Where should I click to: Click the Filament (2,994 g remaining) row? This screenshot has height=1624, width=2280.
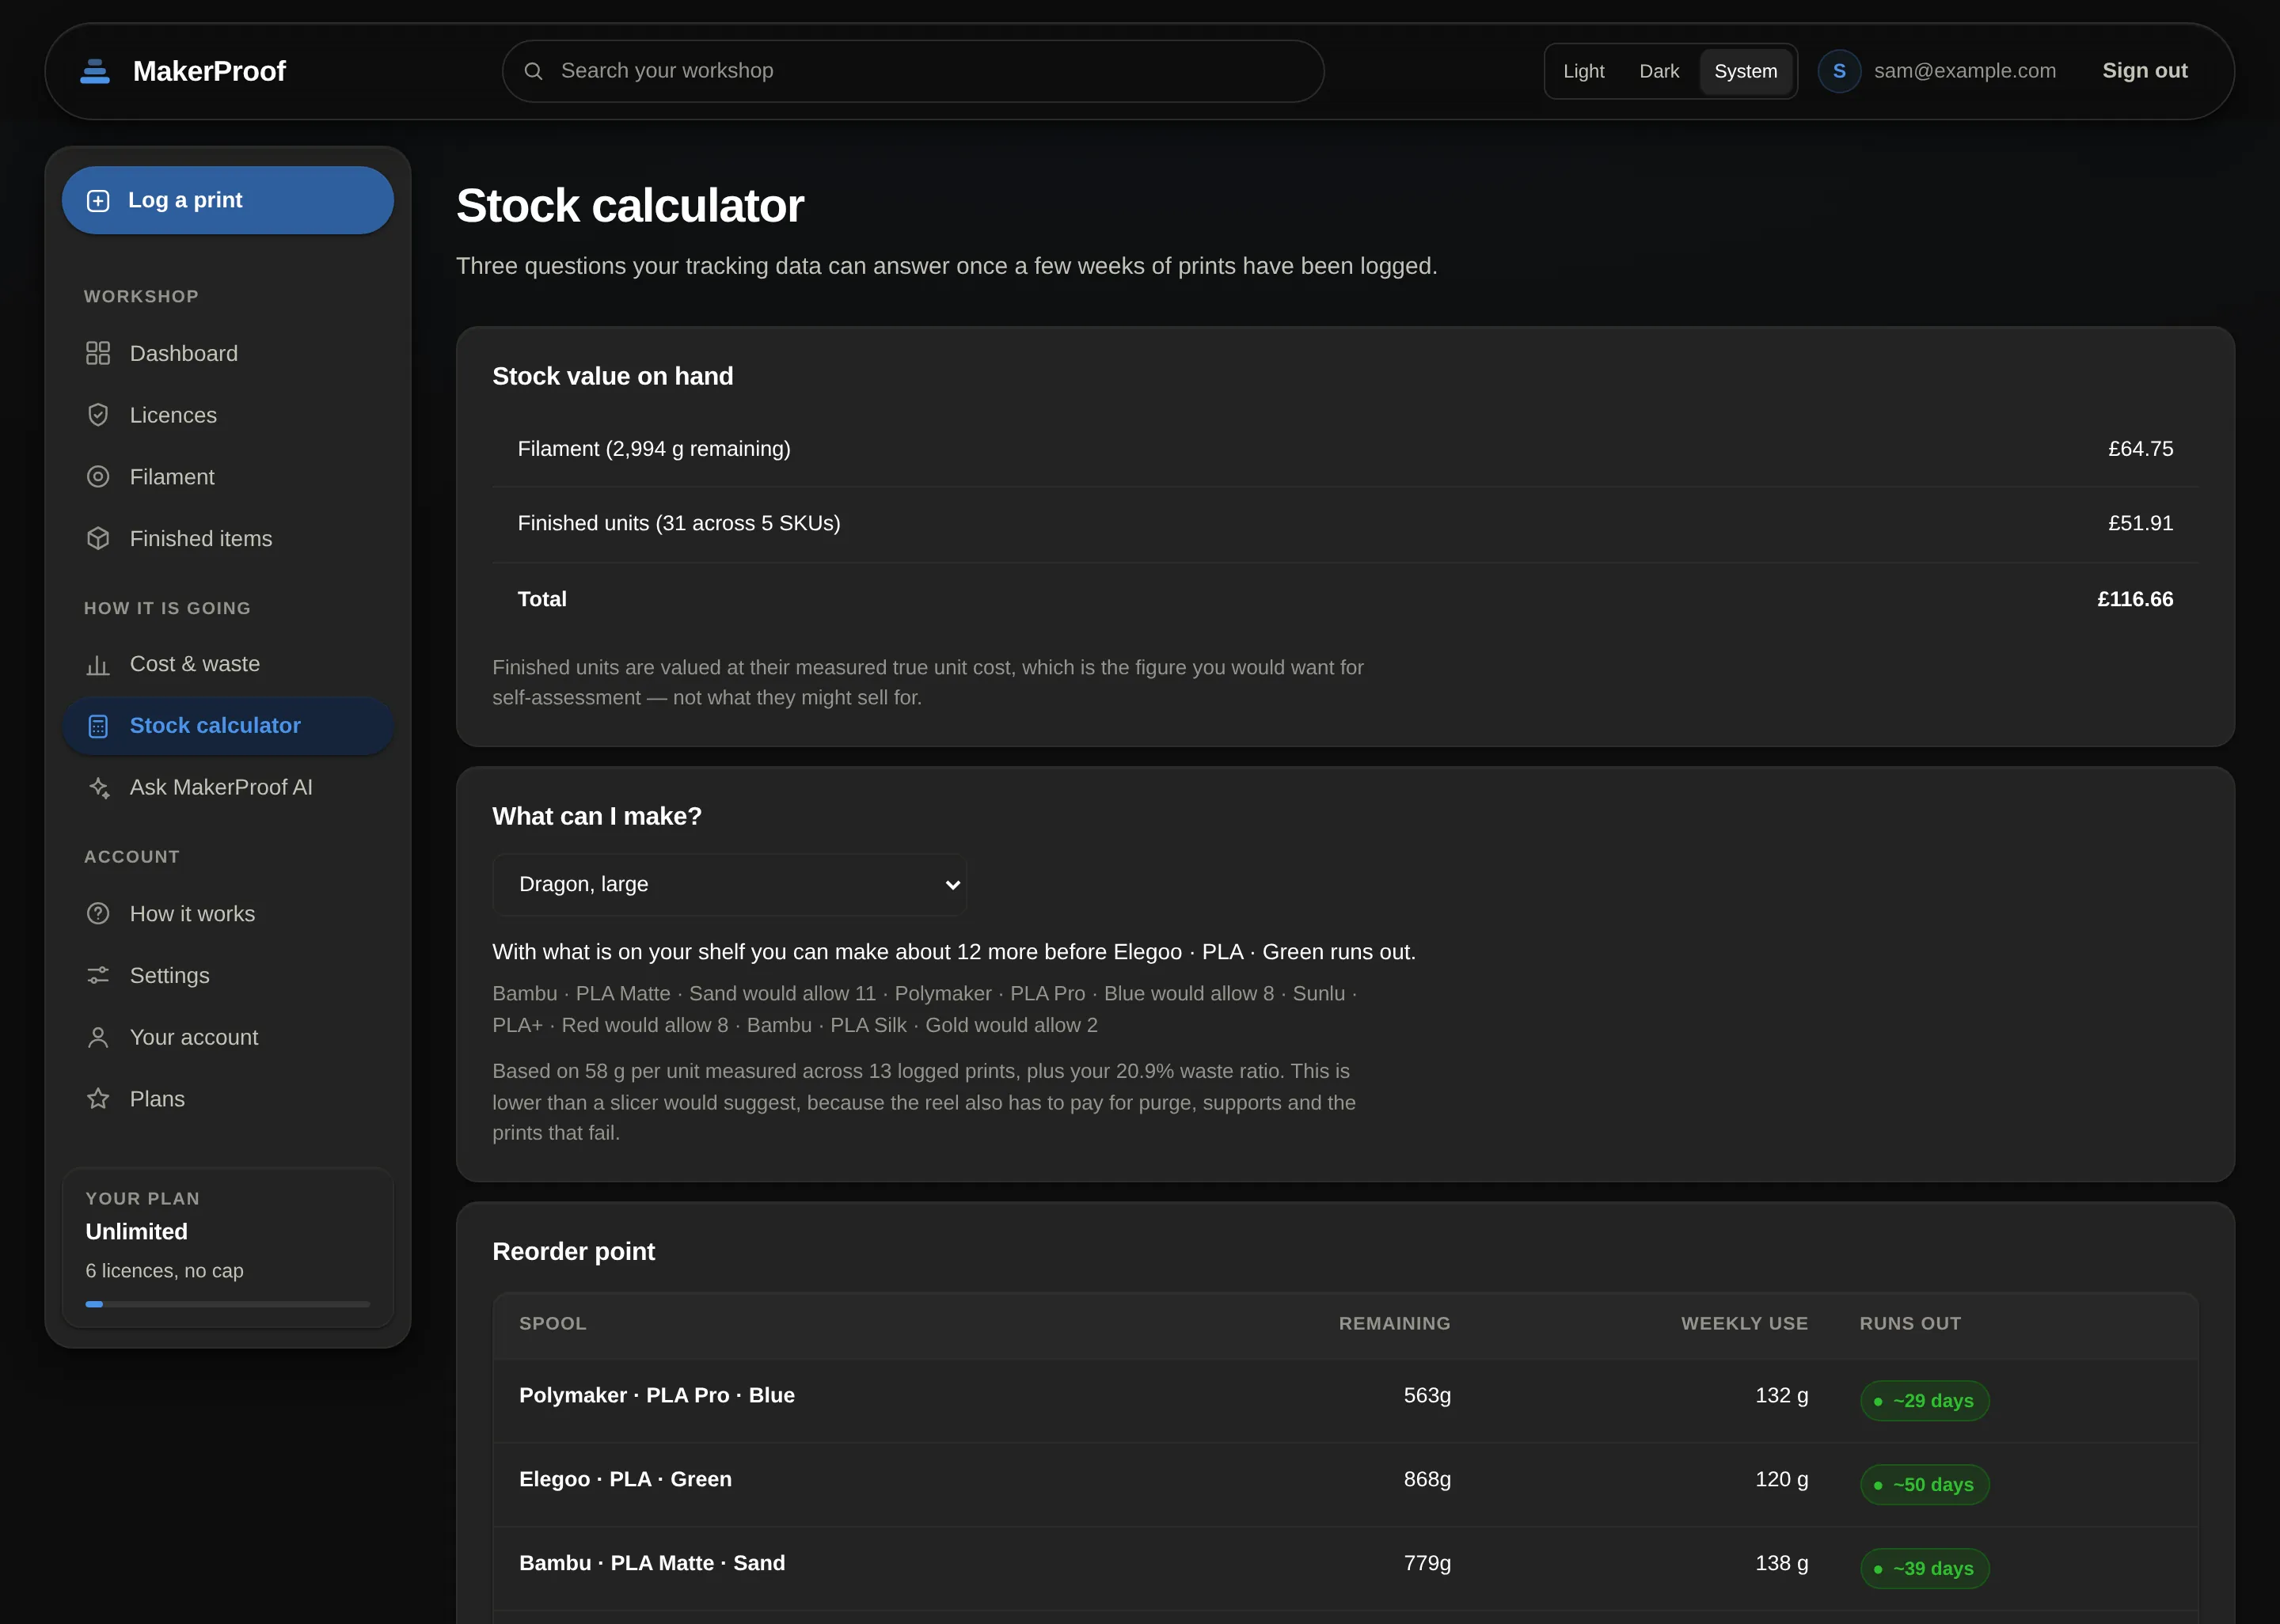1345,449
